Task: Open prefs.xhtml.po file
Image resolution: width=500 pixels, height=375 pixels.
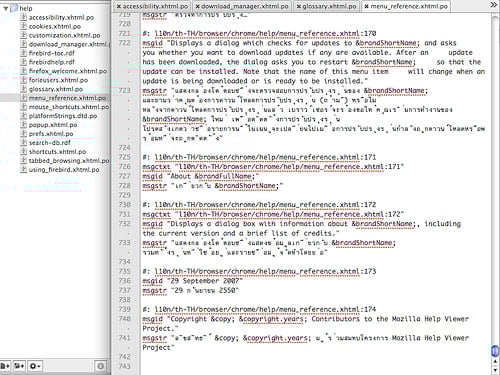Action: (51, 134)
